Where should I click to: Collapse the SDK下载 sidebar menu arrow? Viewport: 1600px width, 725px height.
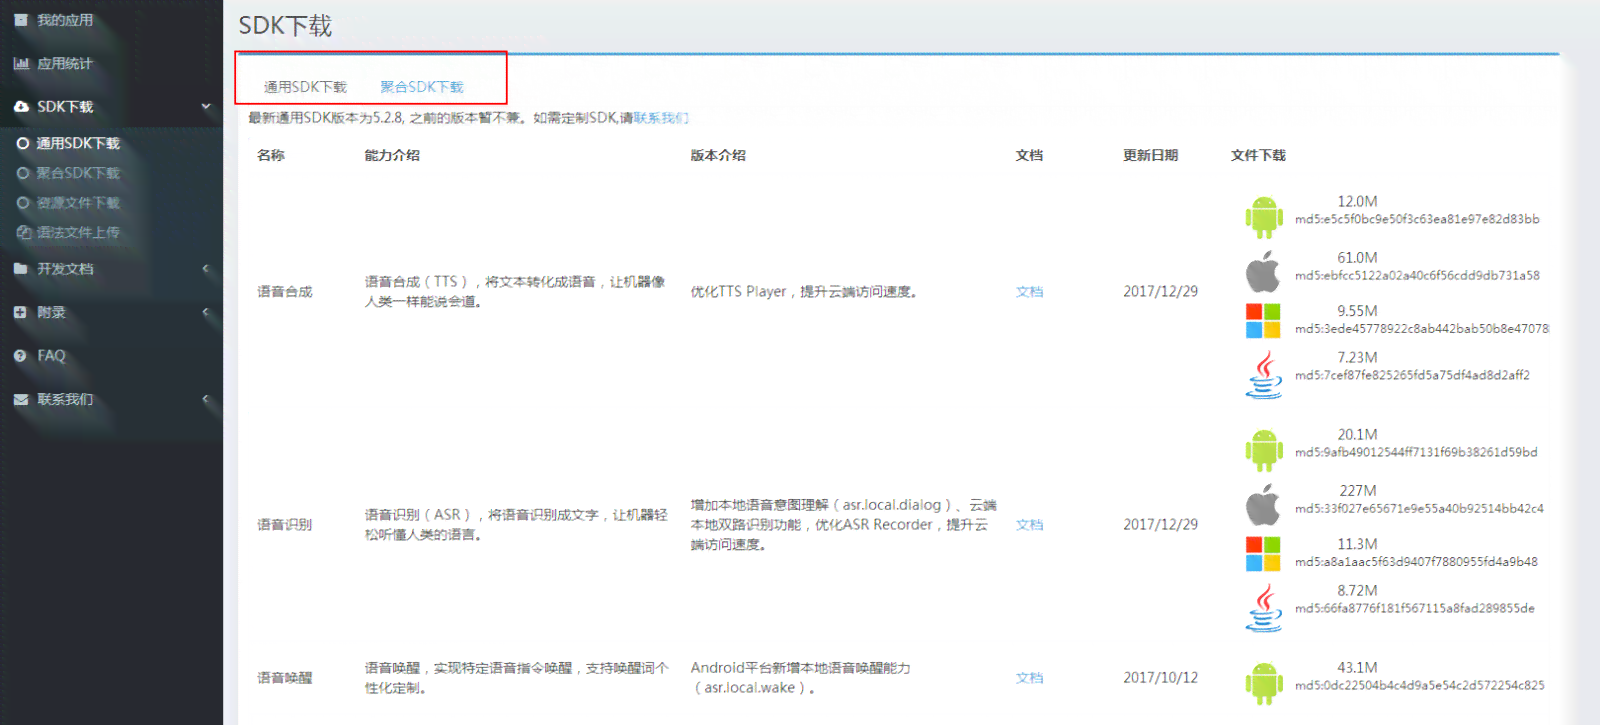(206, 107)
